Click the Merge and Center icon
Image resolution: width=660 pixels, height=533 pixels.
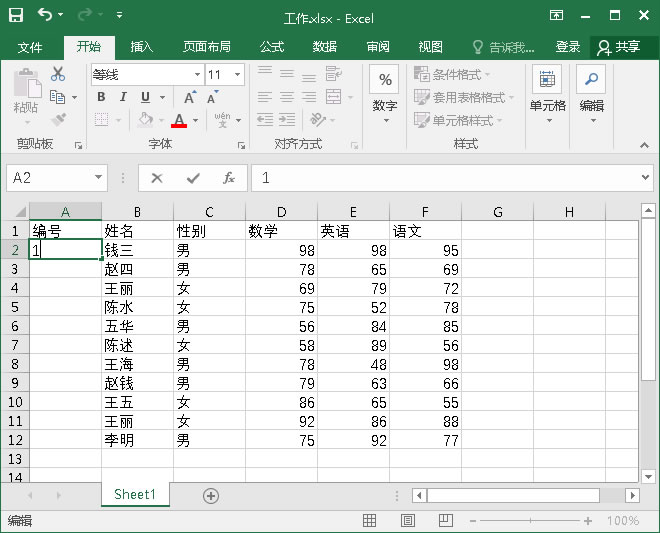[x=333, y=97]
